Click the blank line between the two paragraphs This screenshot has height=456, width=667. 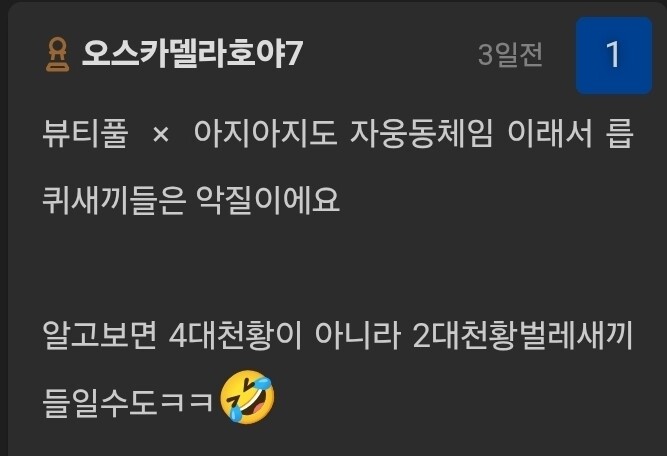point(338,267)
